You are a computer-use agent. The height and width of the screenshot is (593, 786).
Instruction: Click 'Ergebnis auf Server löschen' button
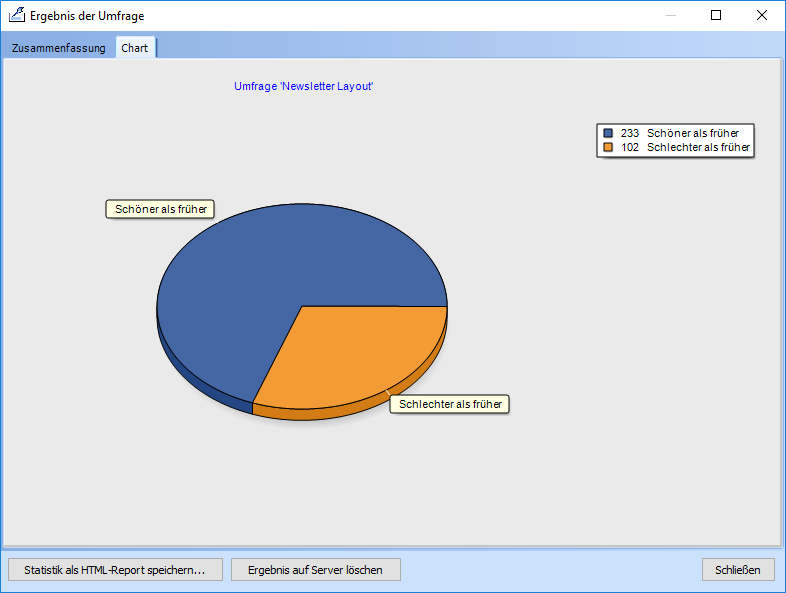(315, 570)
